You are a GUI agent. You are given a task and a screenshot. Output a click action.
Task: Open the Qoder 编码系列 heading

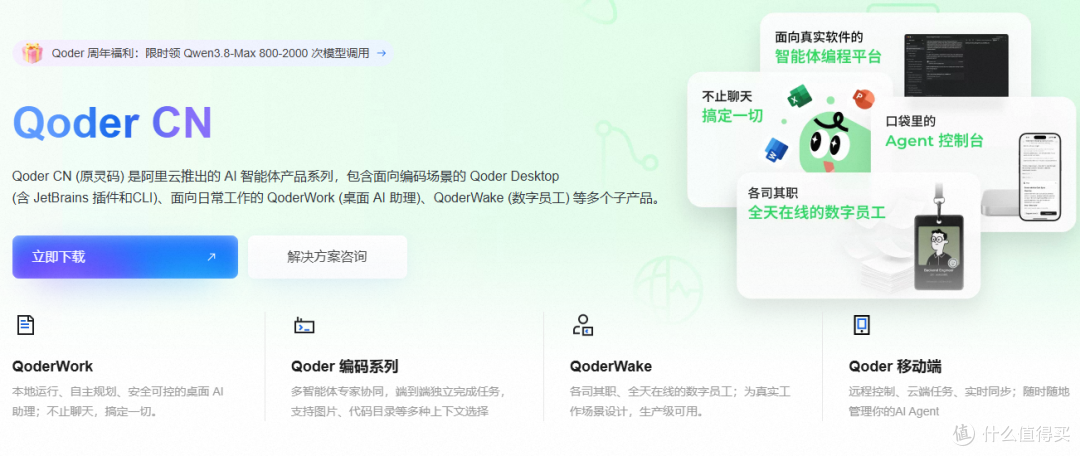344,366
